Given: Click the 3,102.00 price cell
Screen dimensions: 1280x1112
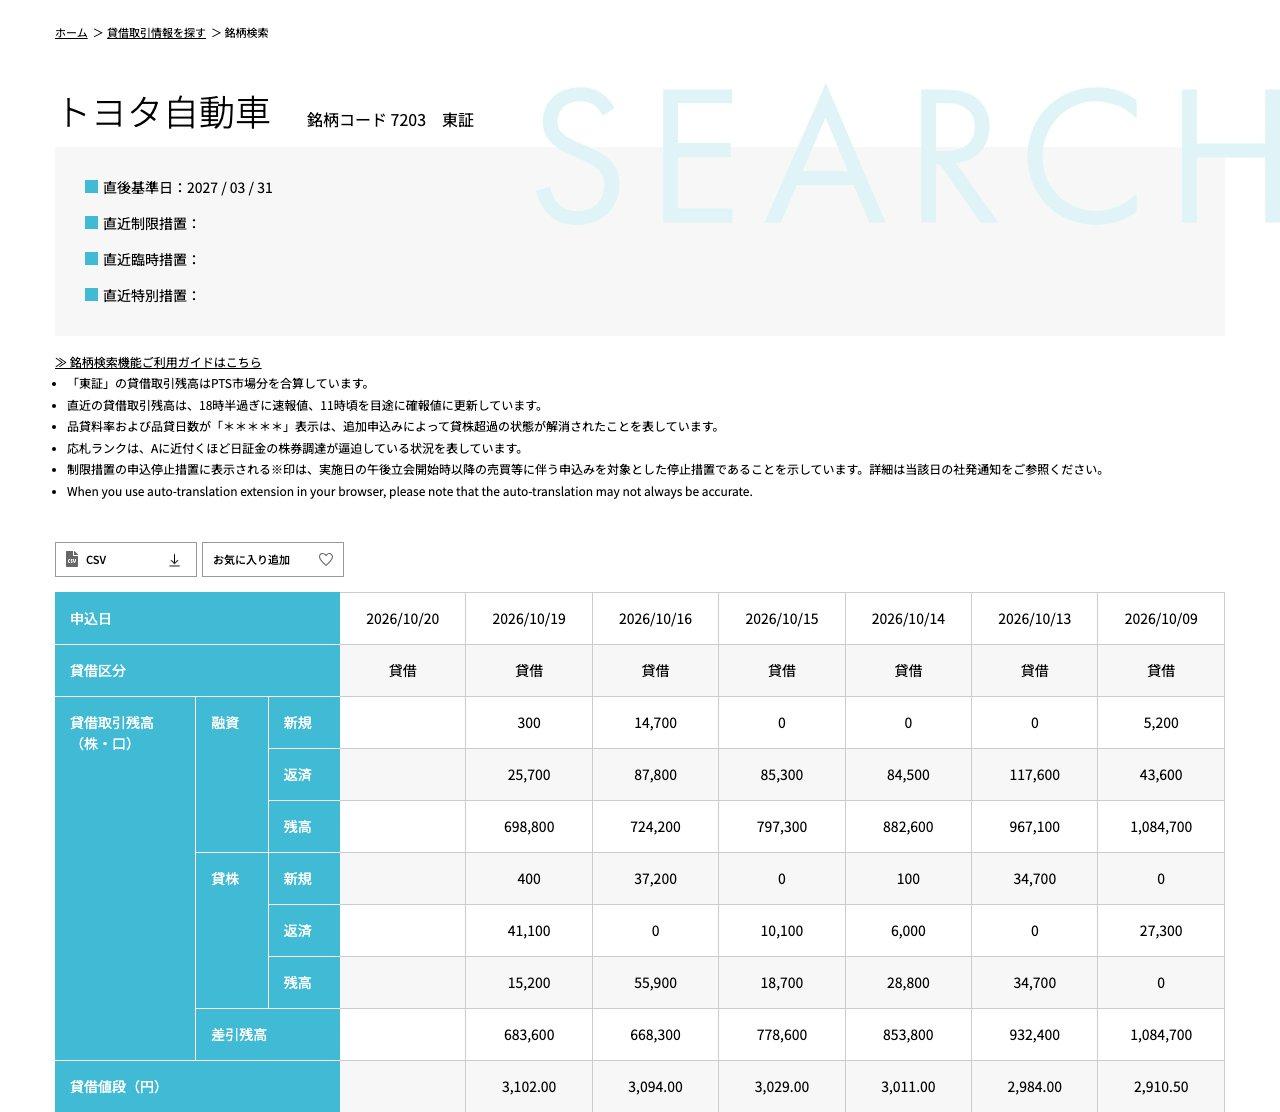Looking at the screenshot, I should (x=529, y=1087).
